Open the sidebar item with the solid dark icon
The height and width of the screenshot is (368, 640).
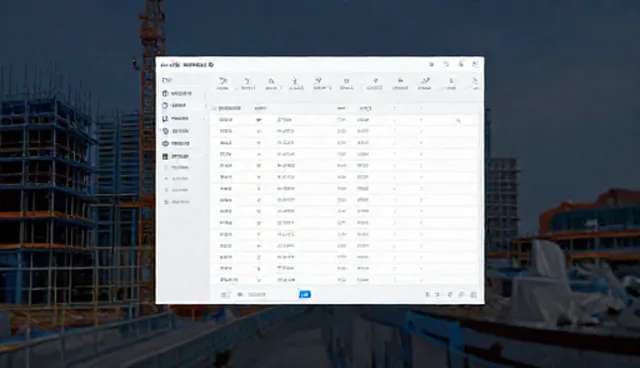176,156
